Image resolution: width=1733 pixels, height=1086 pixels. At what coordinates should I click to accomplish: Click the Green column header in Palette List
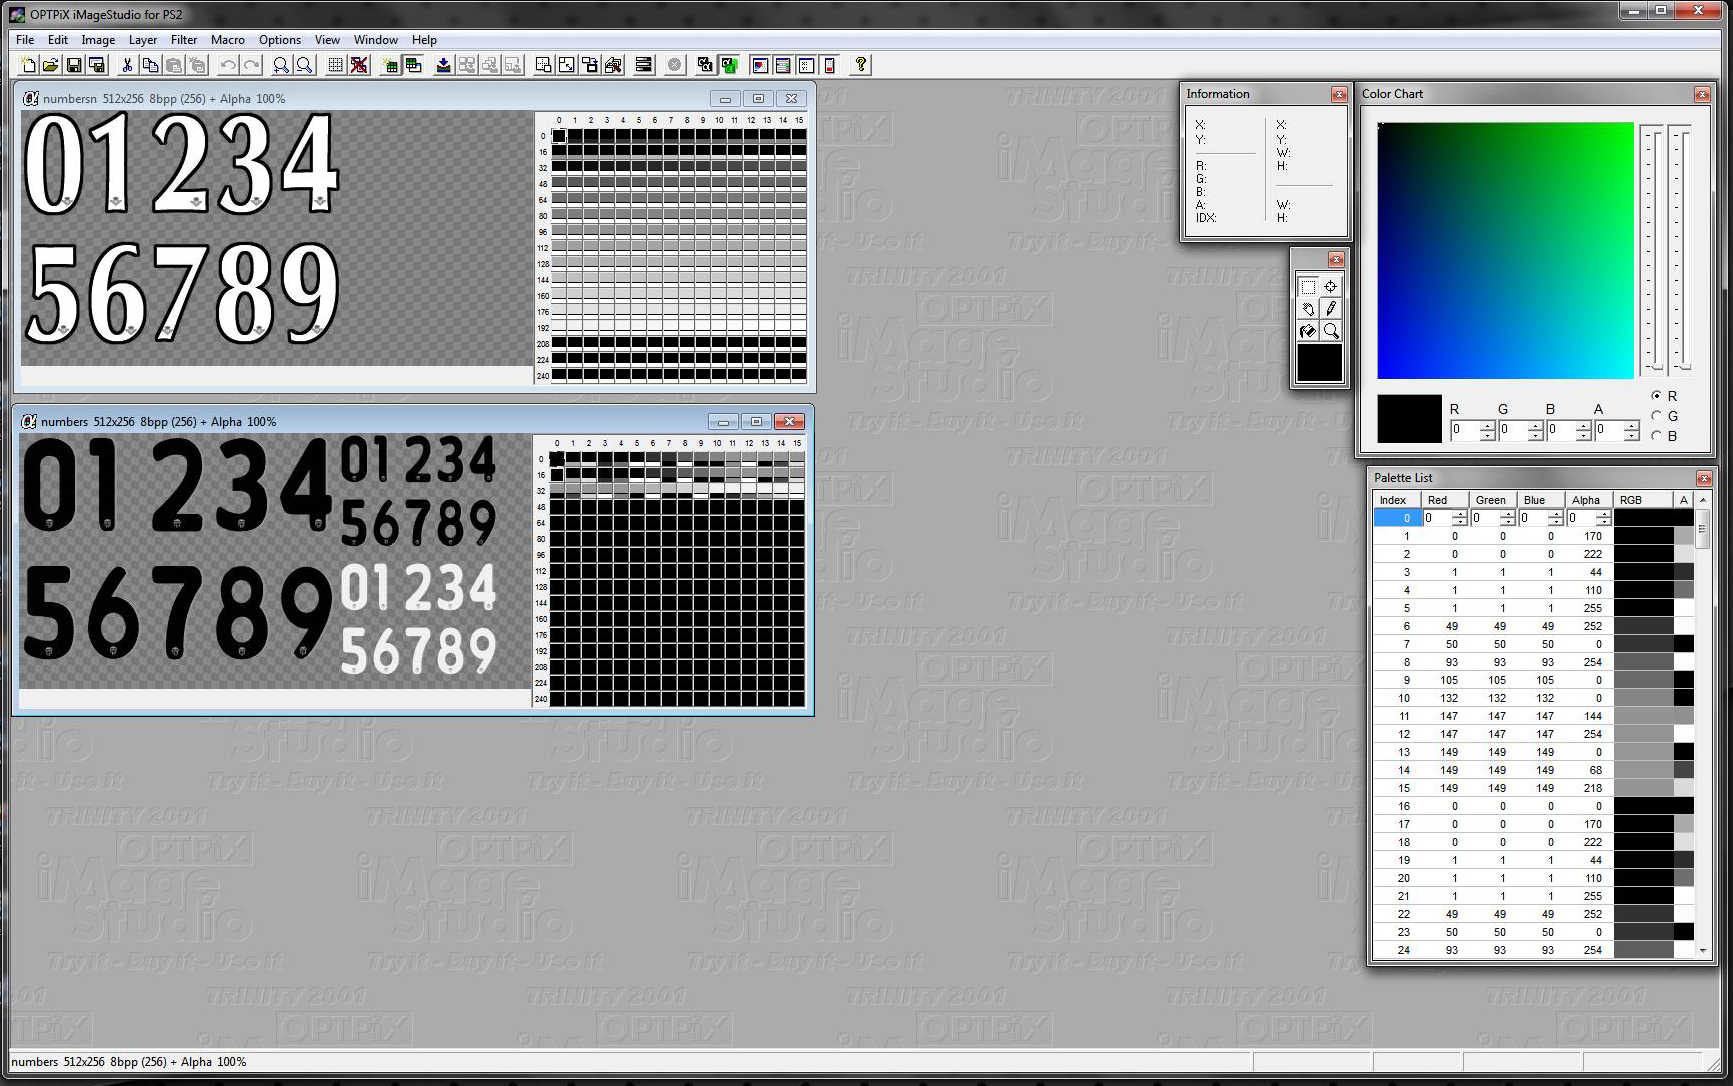1493,500
